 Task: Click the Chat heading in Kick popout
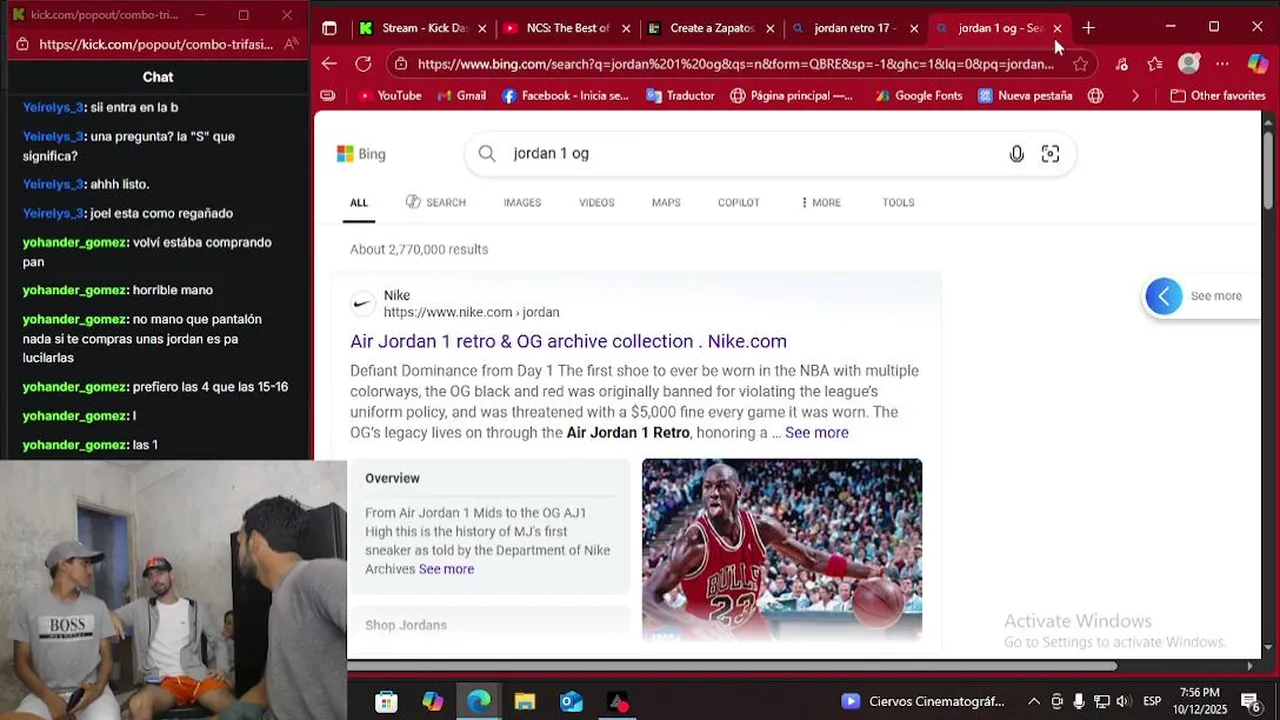point(158,77)
